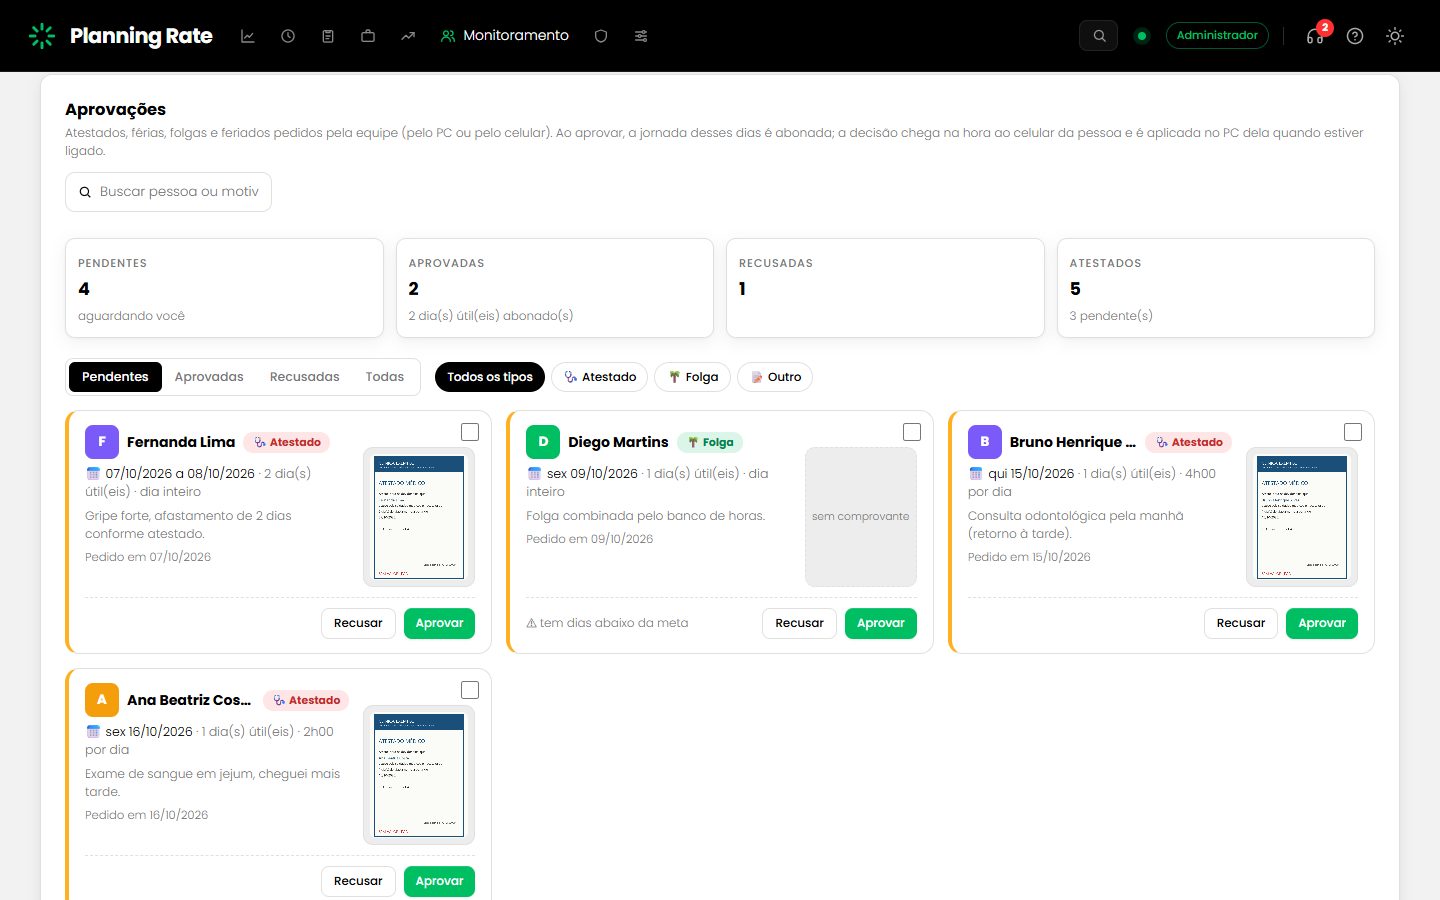
Task: Open the trending arrow icon in navbar
Action: tap(408, 36)
